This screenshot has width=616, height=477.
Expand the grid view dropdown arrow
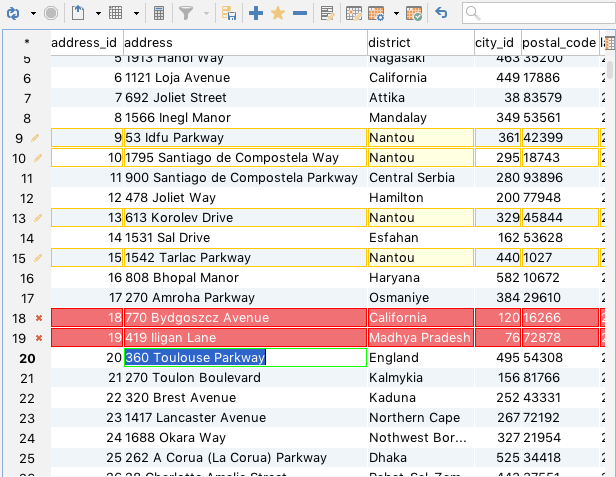click(136, 14)
